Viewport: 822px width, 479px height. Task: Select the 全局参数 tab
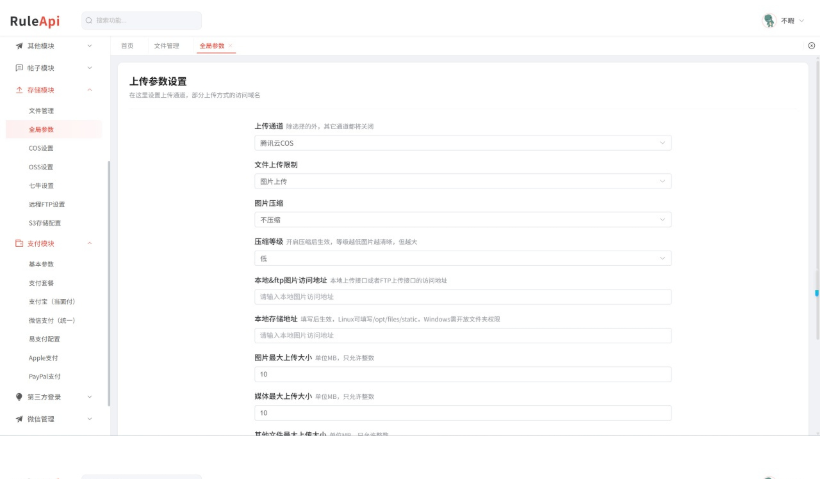tap(212, 46)
